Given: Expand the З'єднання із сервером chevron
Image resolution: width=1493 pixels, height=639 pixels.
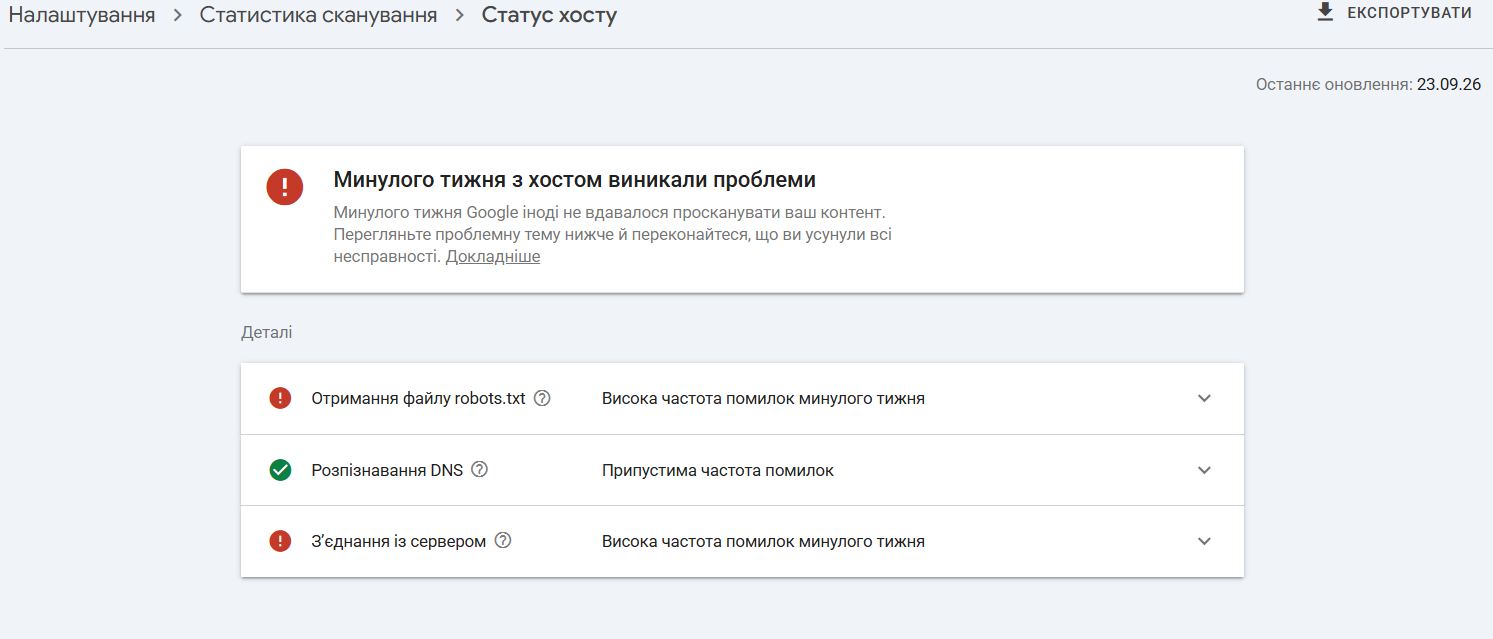Looking at the screenshot, I should (x=1204, y=541).
